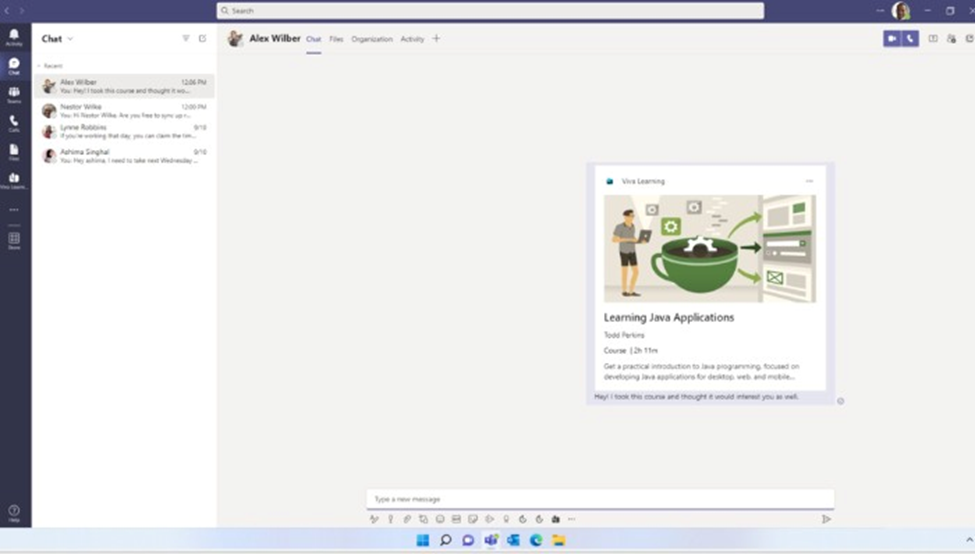Click the filter icon in the Chat pane
Image resolution: width=975 pixels, height=554 pixels.
pos(185,39)
